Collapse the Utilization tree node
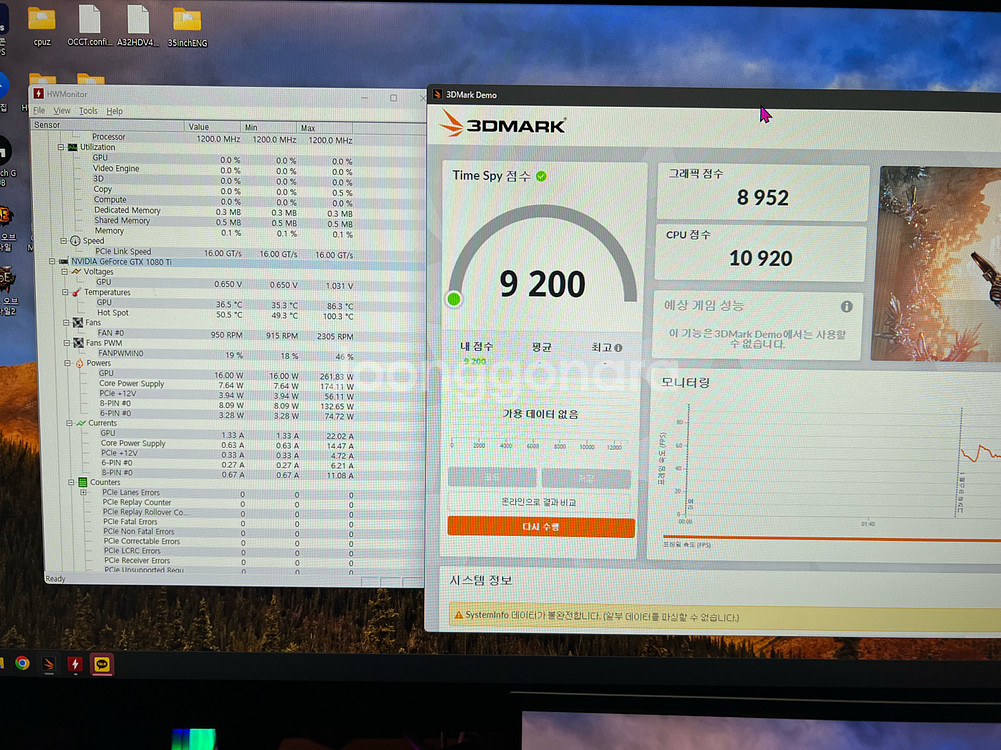Viewport: 1001px width, 750px height. (x=61, y=147)
